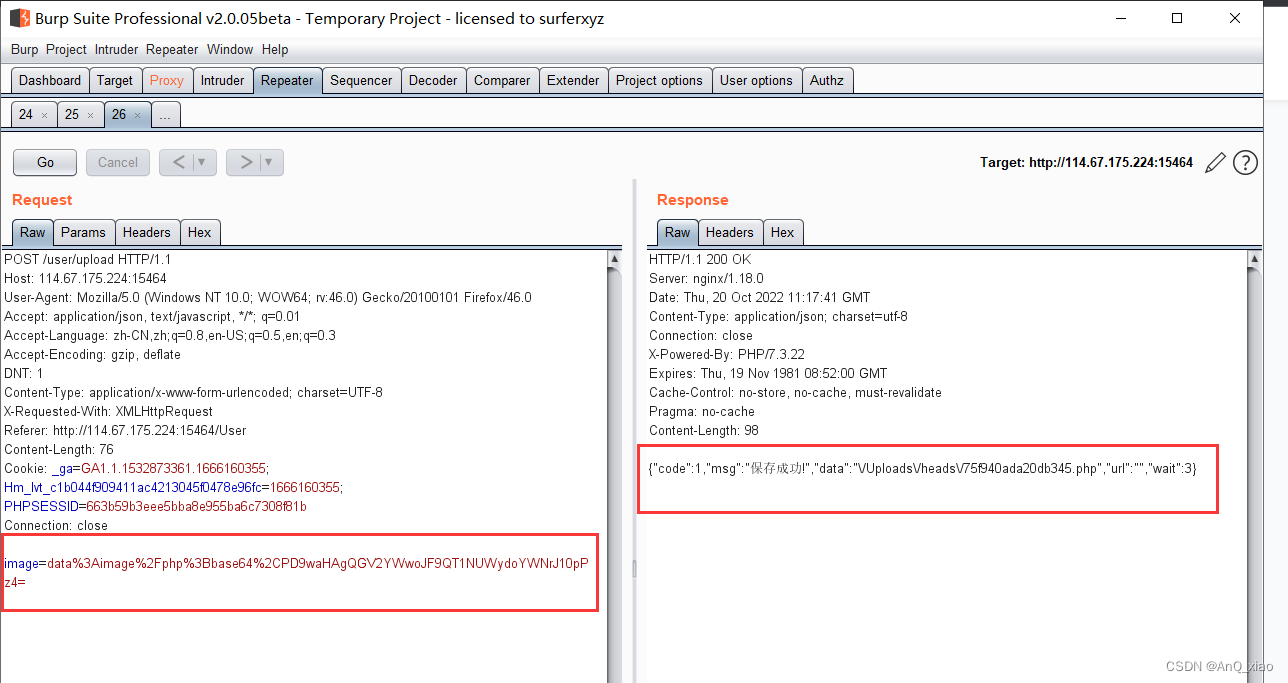Switch to the Sequencer tab
The width and height of the screenshot is (1288, 683).
coord(361,80)
